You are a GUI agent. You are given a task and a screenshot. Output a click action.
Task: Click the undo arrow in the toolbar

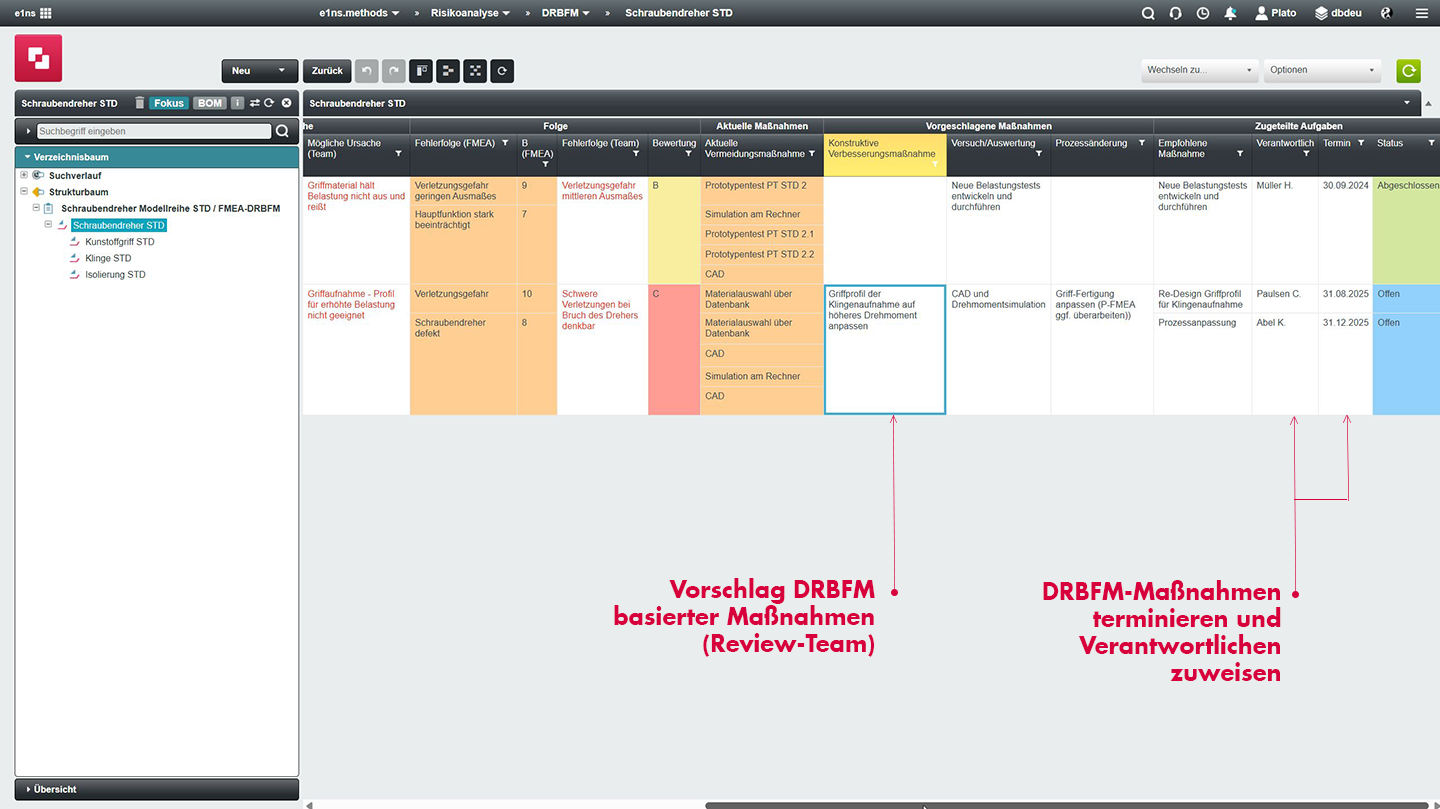(x=367, y=71)
